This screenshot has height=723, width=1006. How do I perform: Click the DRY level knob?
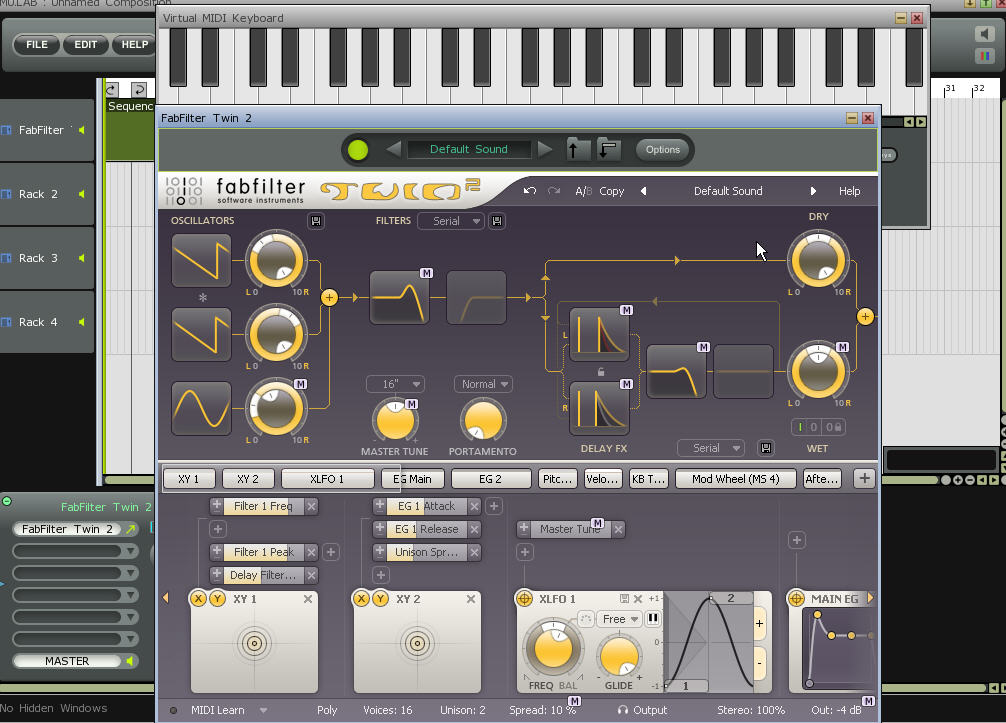tap(819, 260)
